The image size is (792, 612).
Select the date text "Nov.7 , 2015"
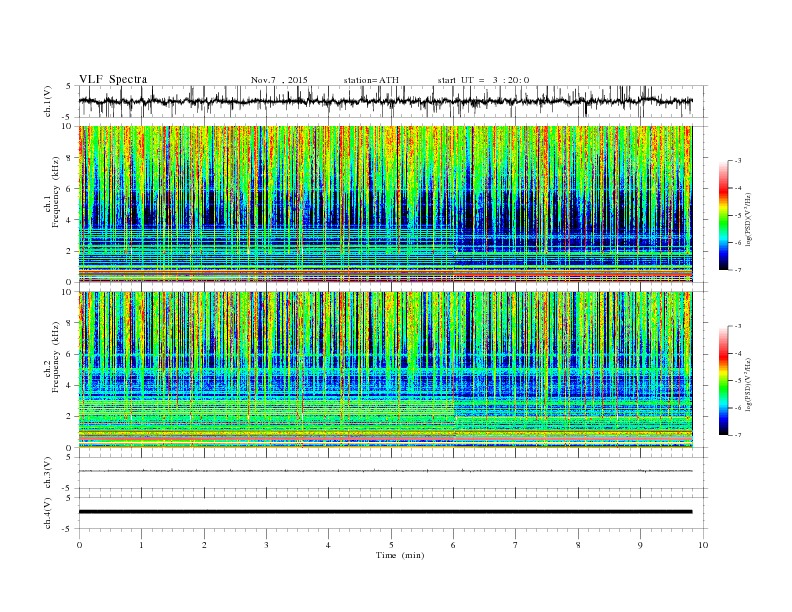click(x=279, y=80)
